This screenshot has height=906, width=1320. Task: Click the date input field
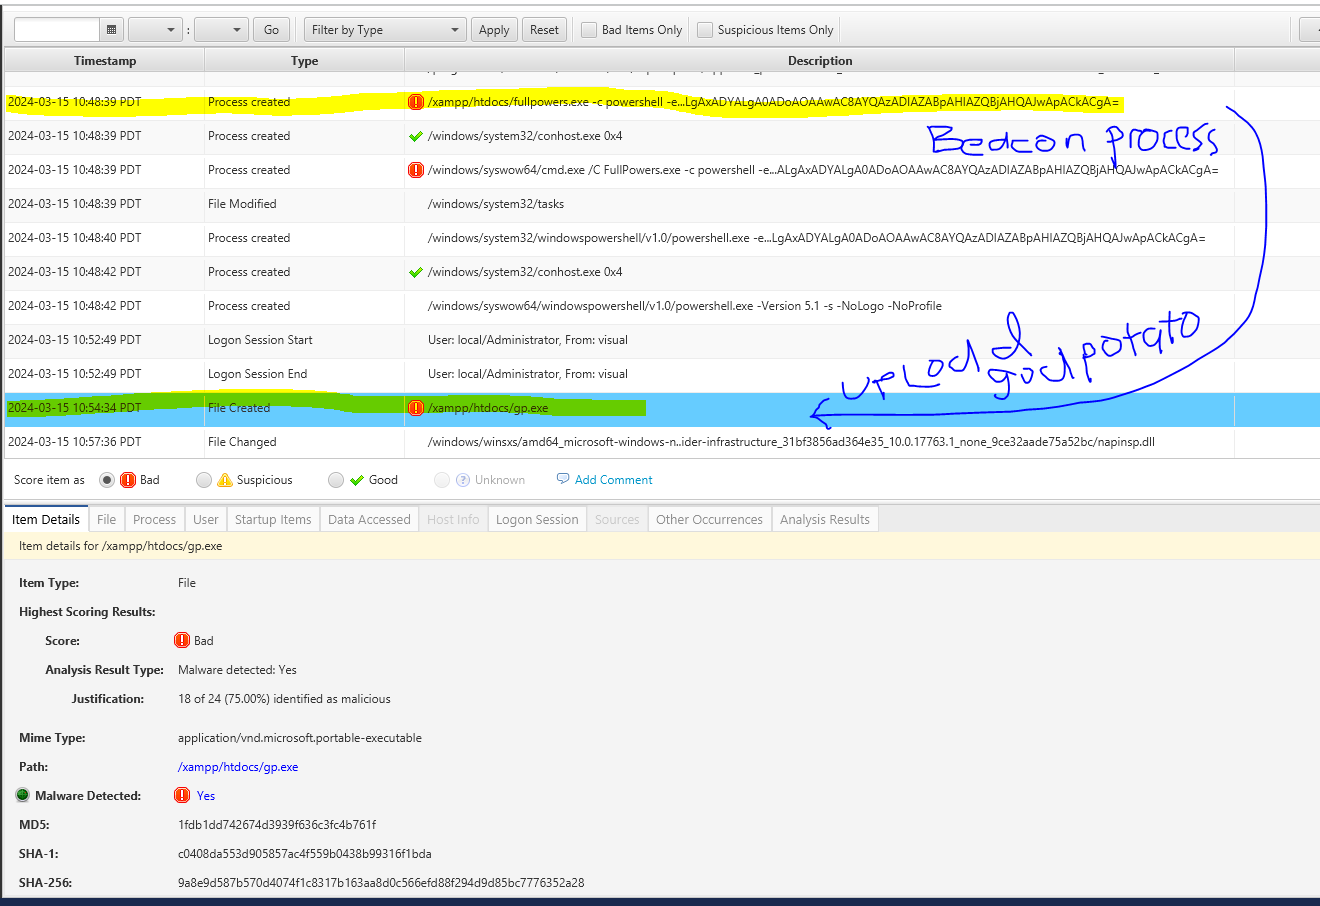(57, 30)
